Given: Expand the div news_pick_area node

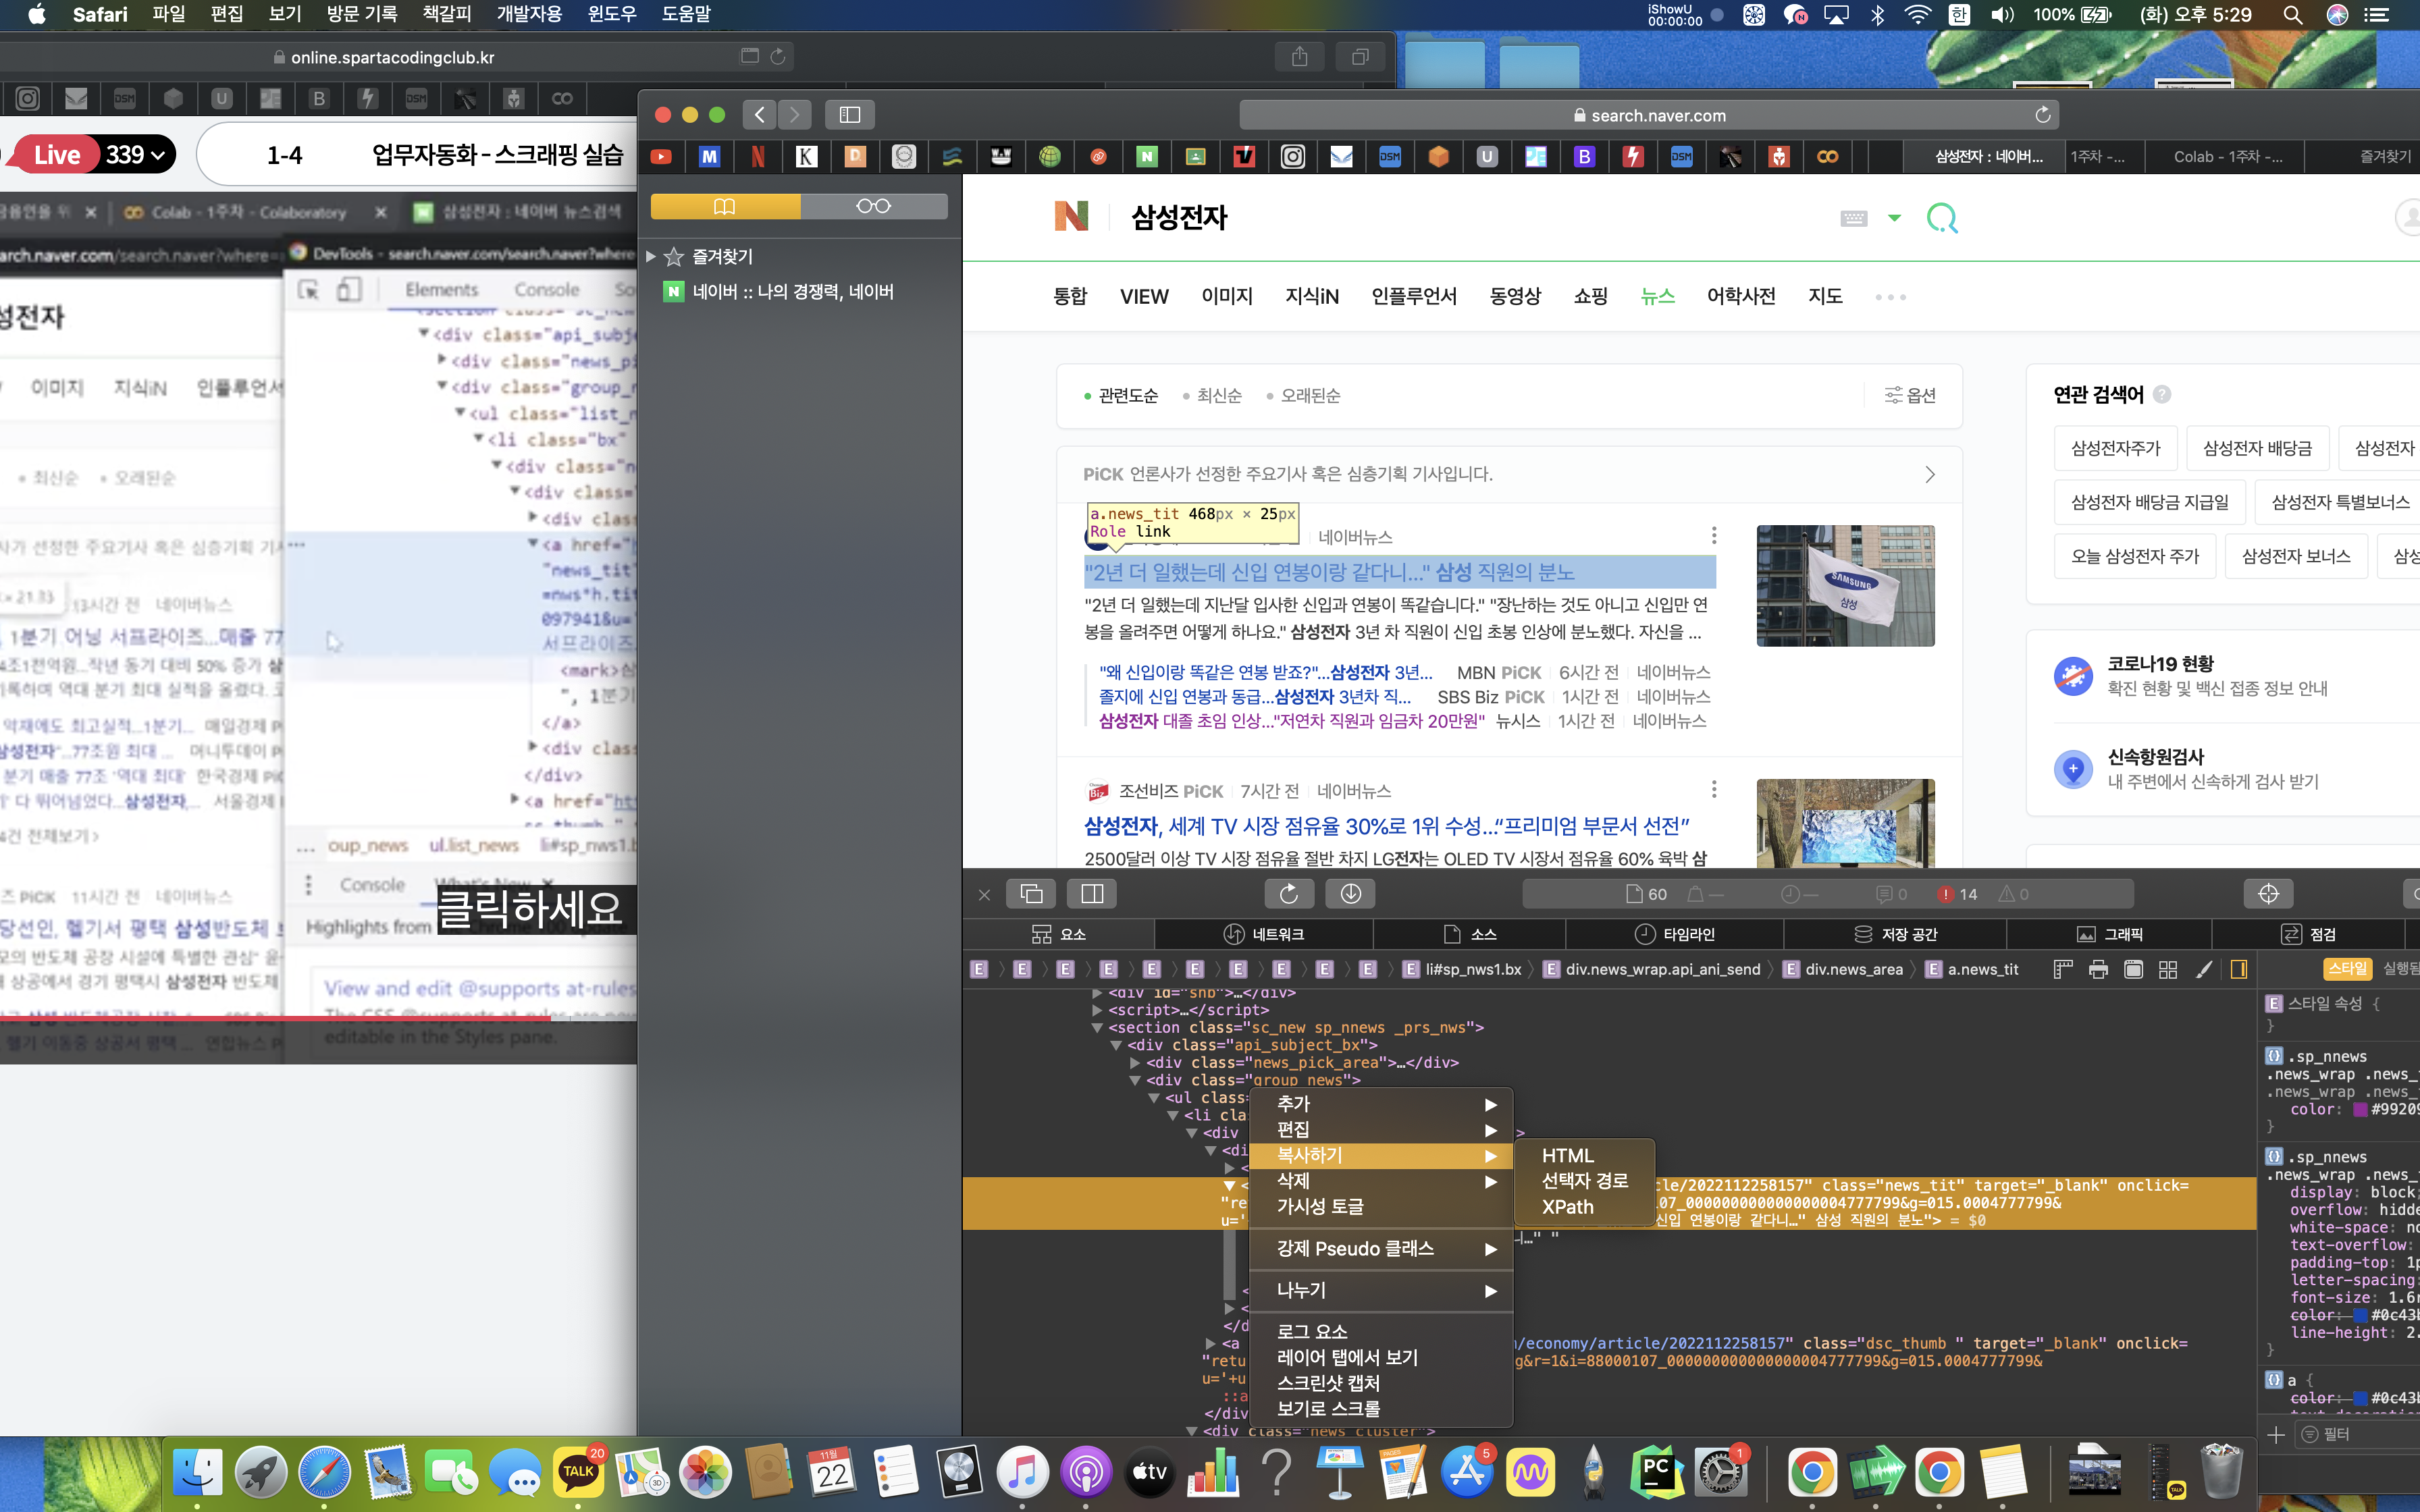Looking at the screenshot, I should (1135, 1063).
